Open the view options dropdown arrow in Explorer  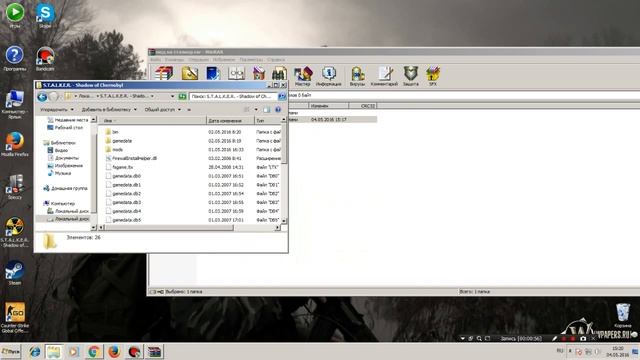pos(256,109)
